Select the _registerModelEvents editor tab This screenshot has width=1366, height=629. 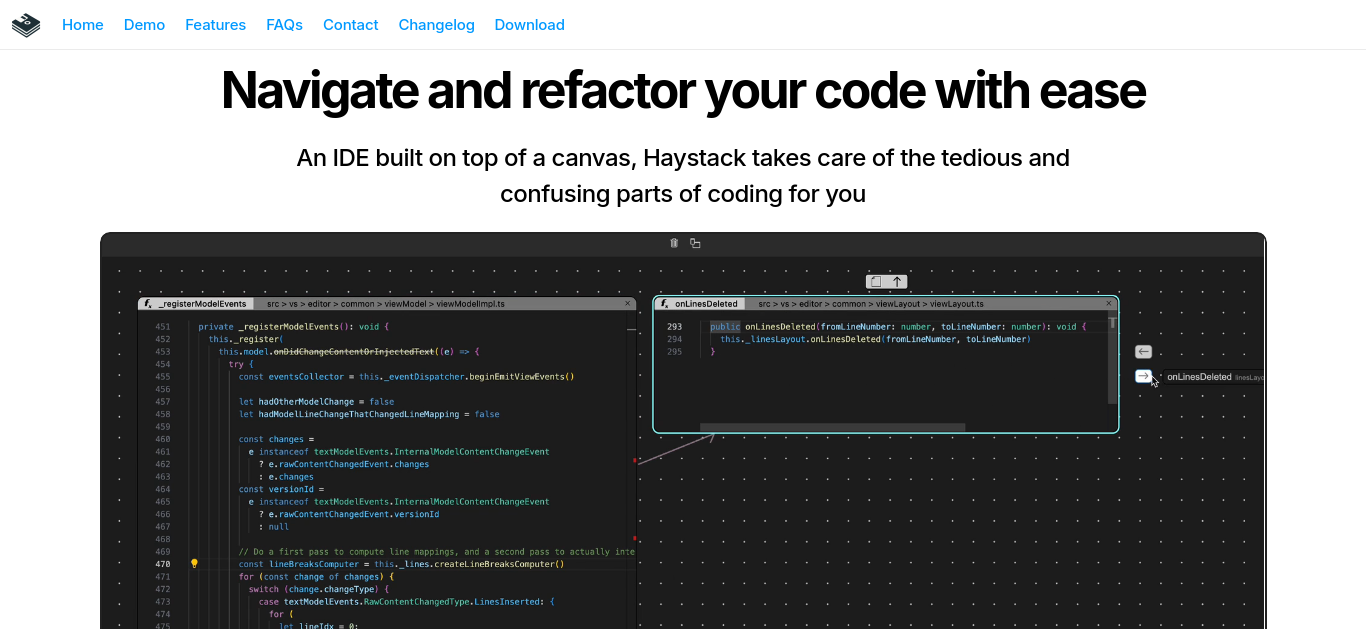[x=196, y=303]
